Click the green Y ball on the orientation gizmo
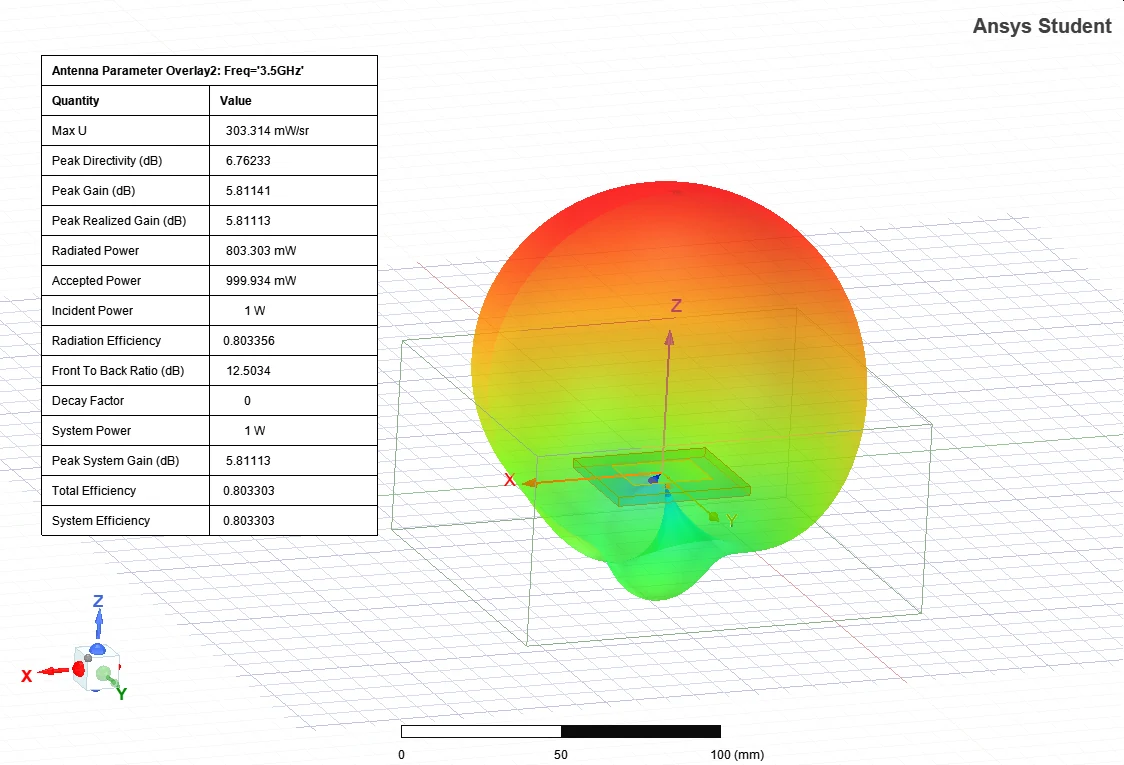The height and width of the screenshot is (765, 1124). pyautogui.click(x=104, y=673)
